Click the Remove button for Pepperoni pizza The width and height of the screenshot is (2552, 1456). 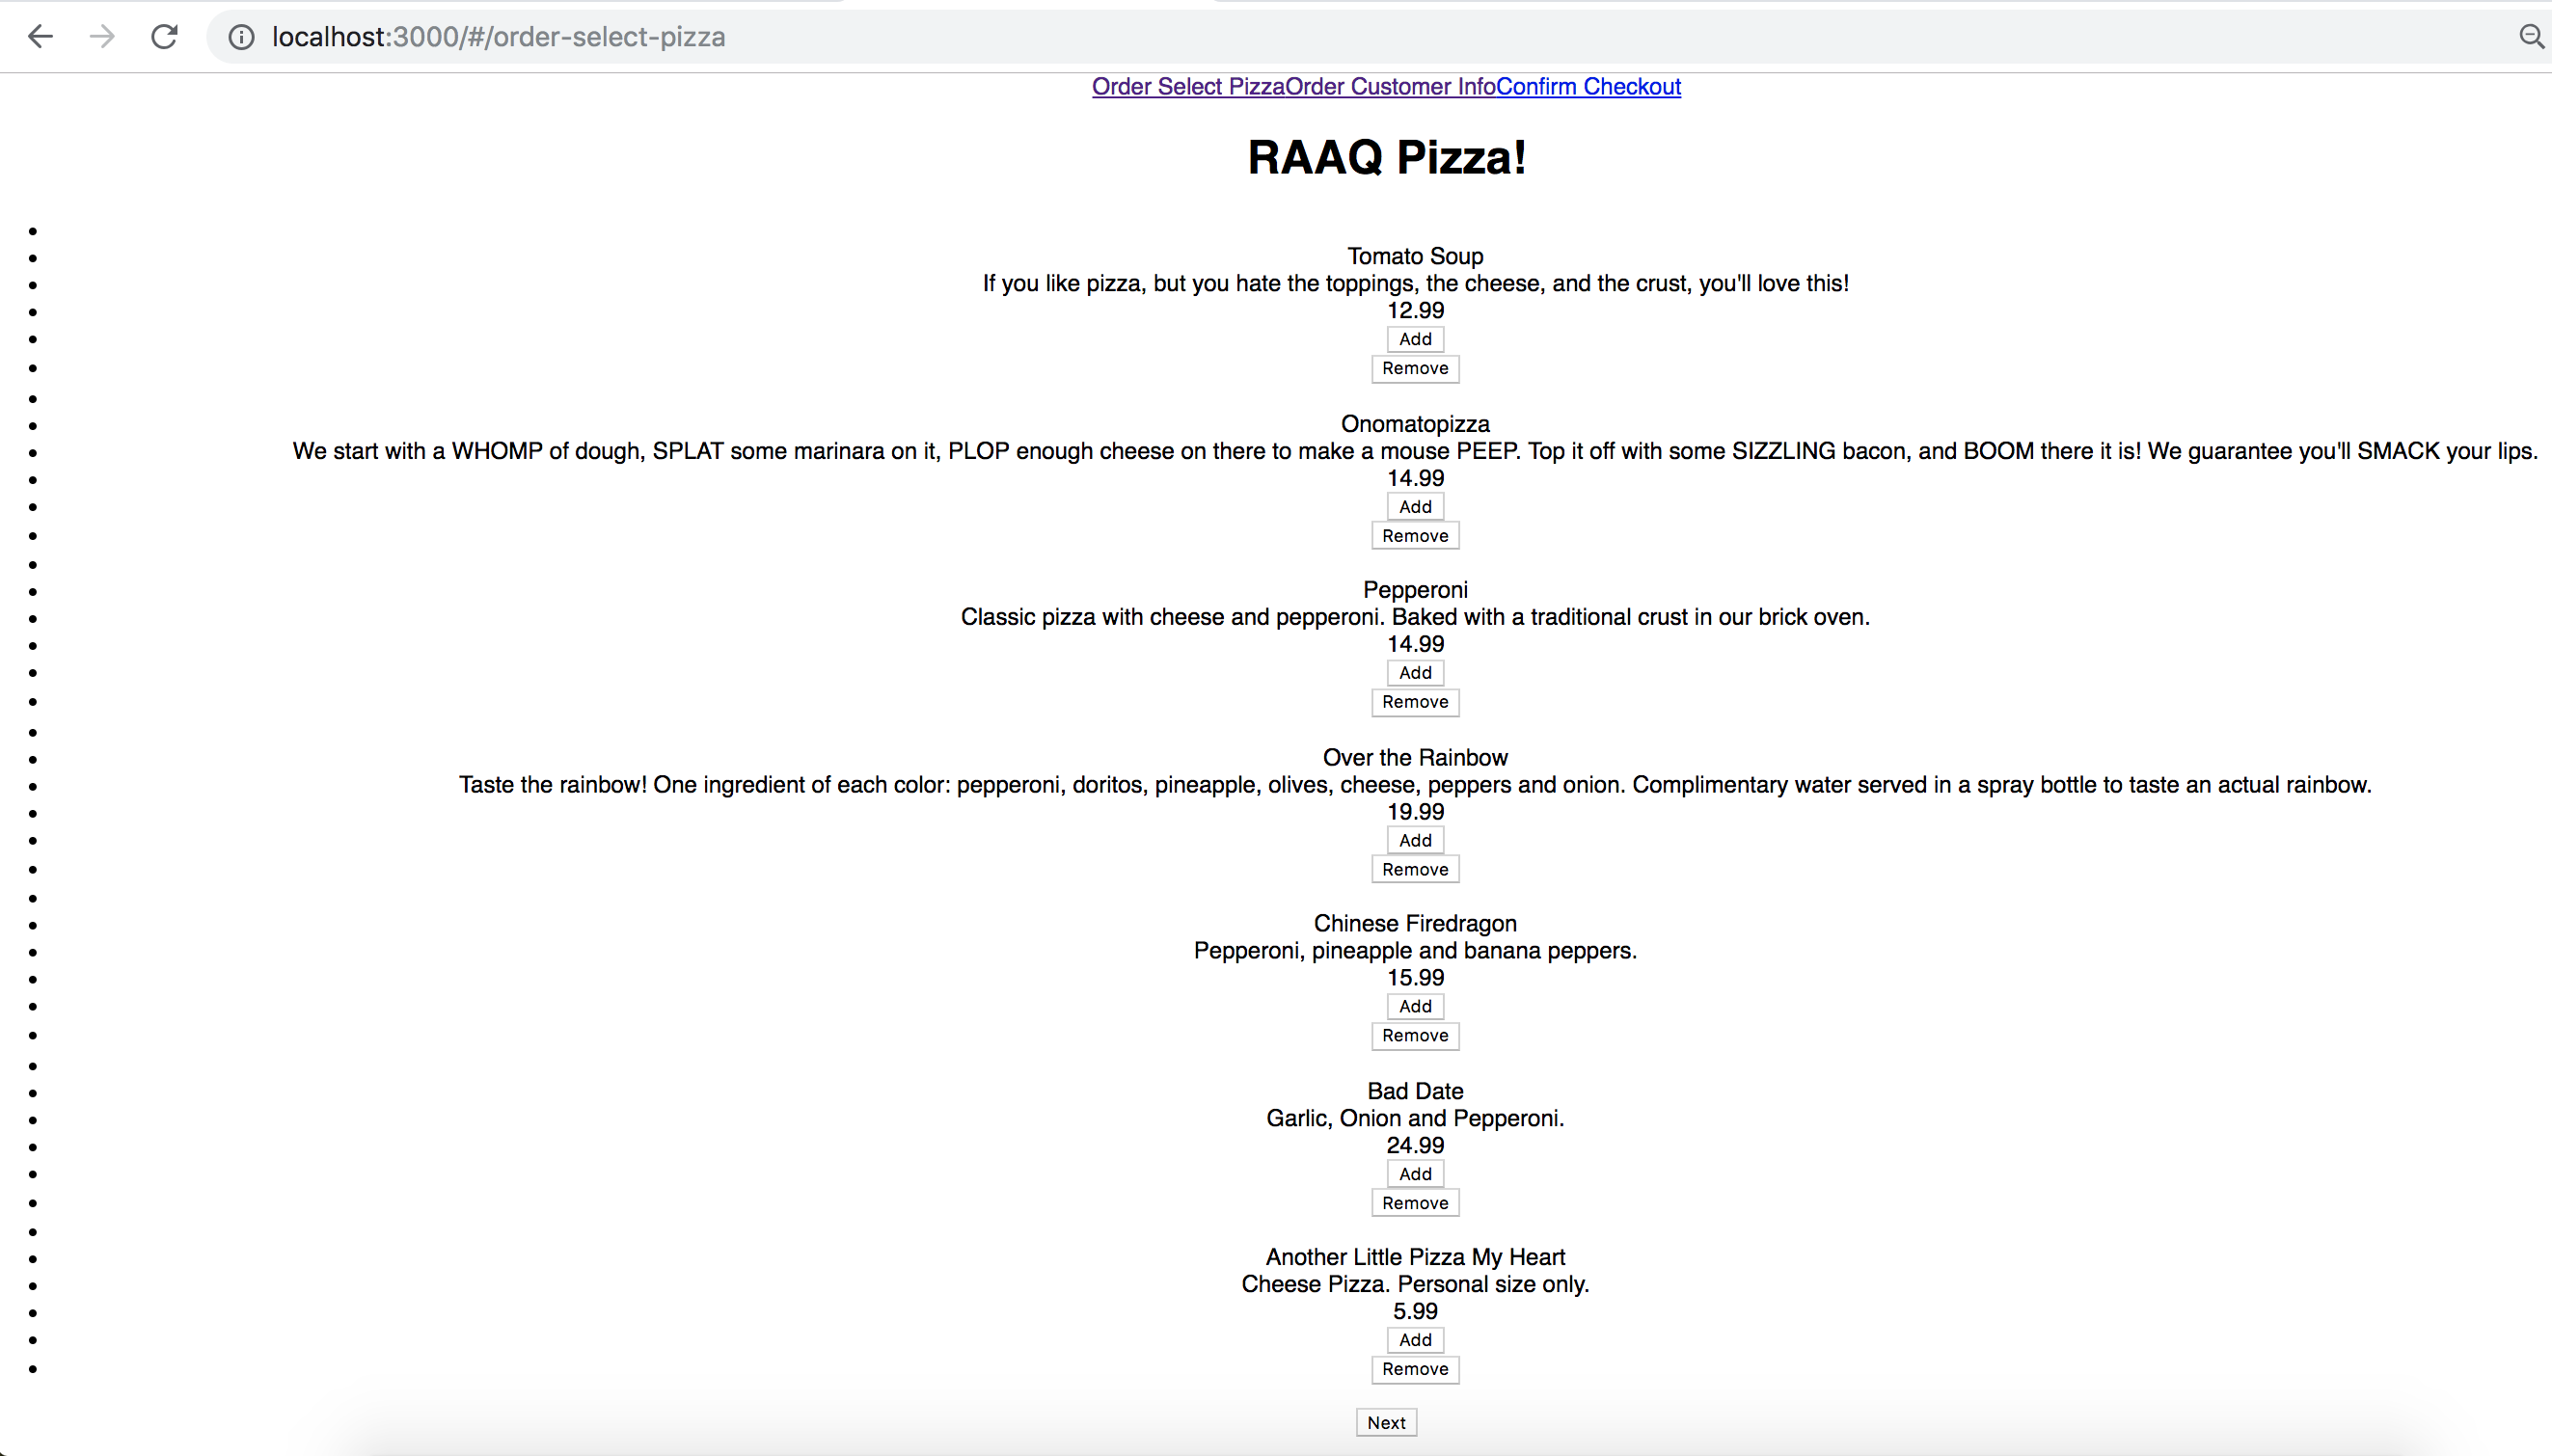(1415, 701)
